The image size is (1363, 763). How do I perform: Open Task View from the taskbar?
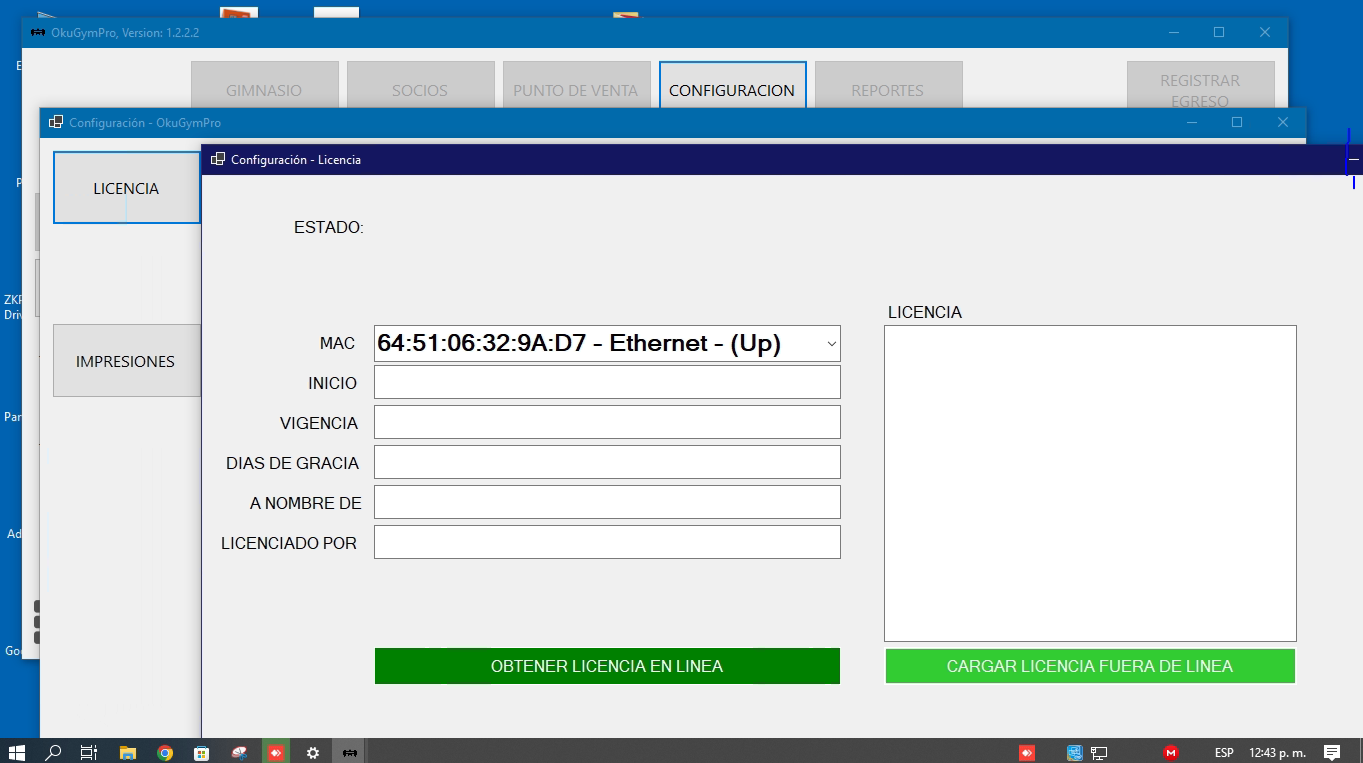coord(89,752)
